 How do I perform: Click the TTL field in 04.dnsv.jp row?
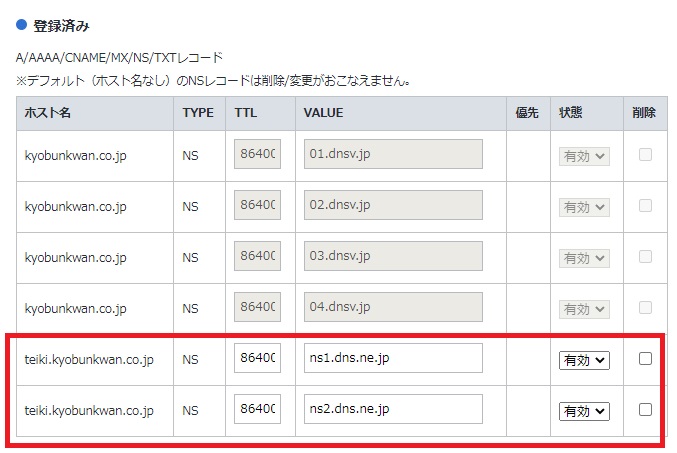click(x=257, y=307)
